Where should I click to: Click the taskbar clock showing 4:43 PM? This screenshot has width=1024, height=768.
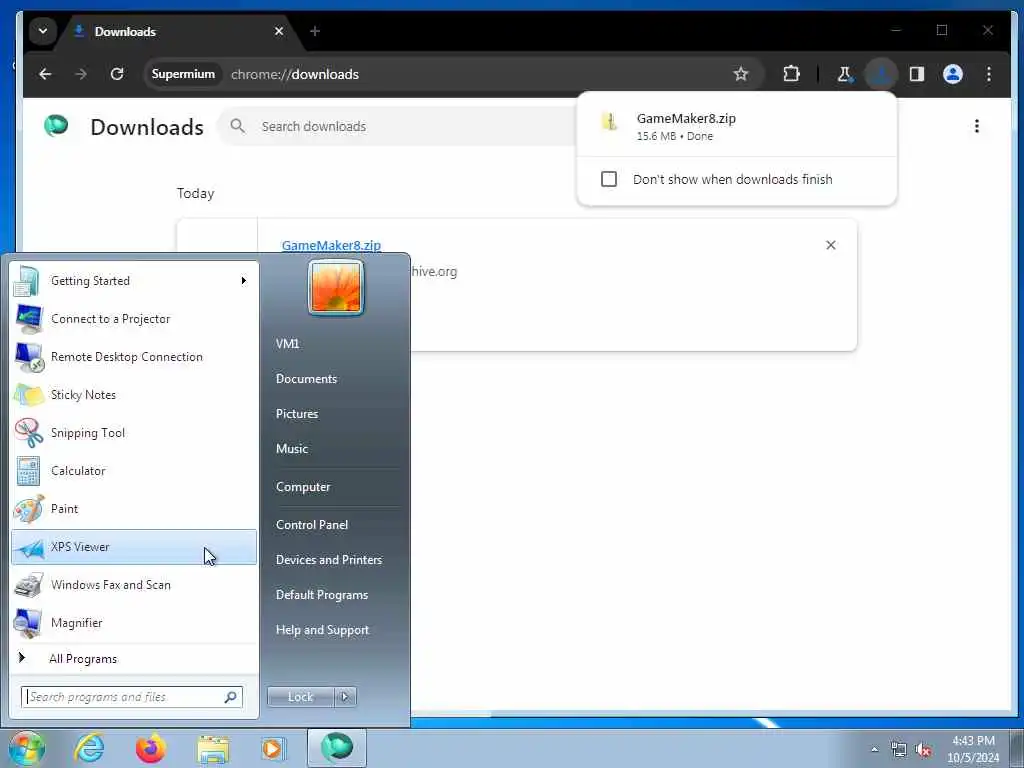click(973, 749)
